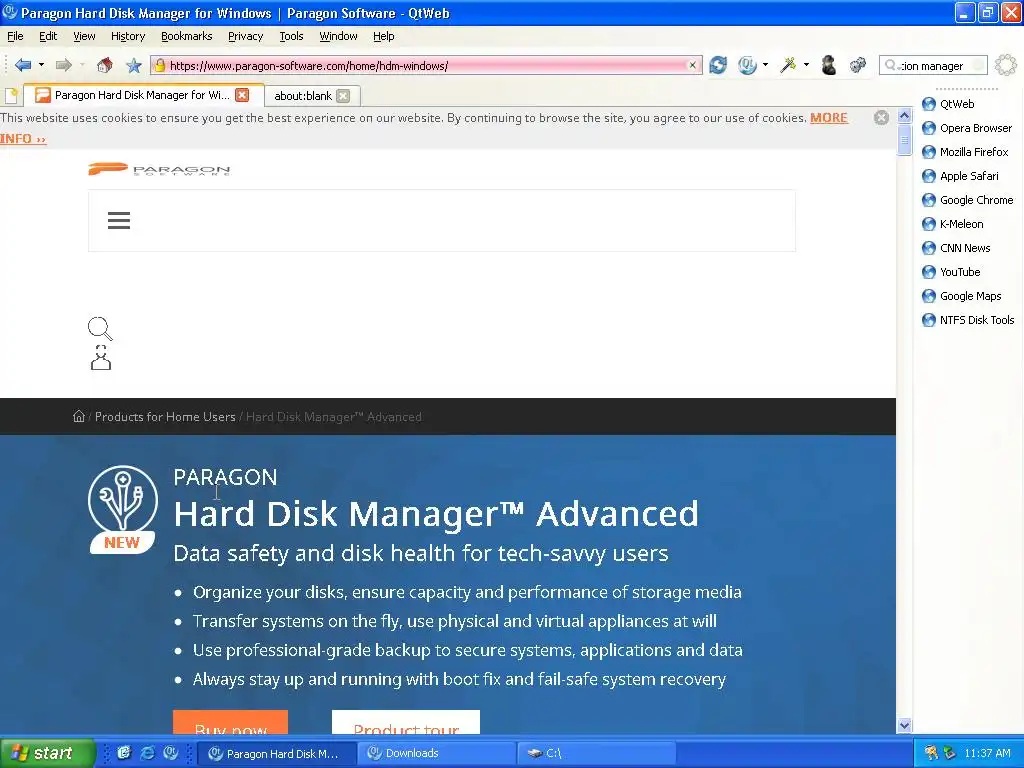This screenshot has width=1024, height=768.
Task: Open hamburger menu on Paragon site
Action: pos(119,221)
